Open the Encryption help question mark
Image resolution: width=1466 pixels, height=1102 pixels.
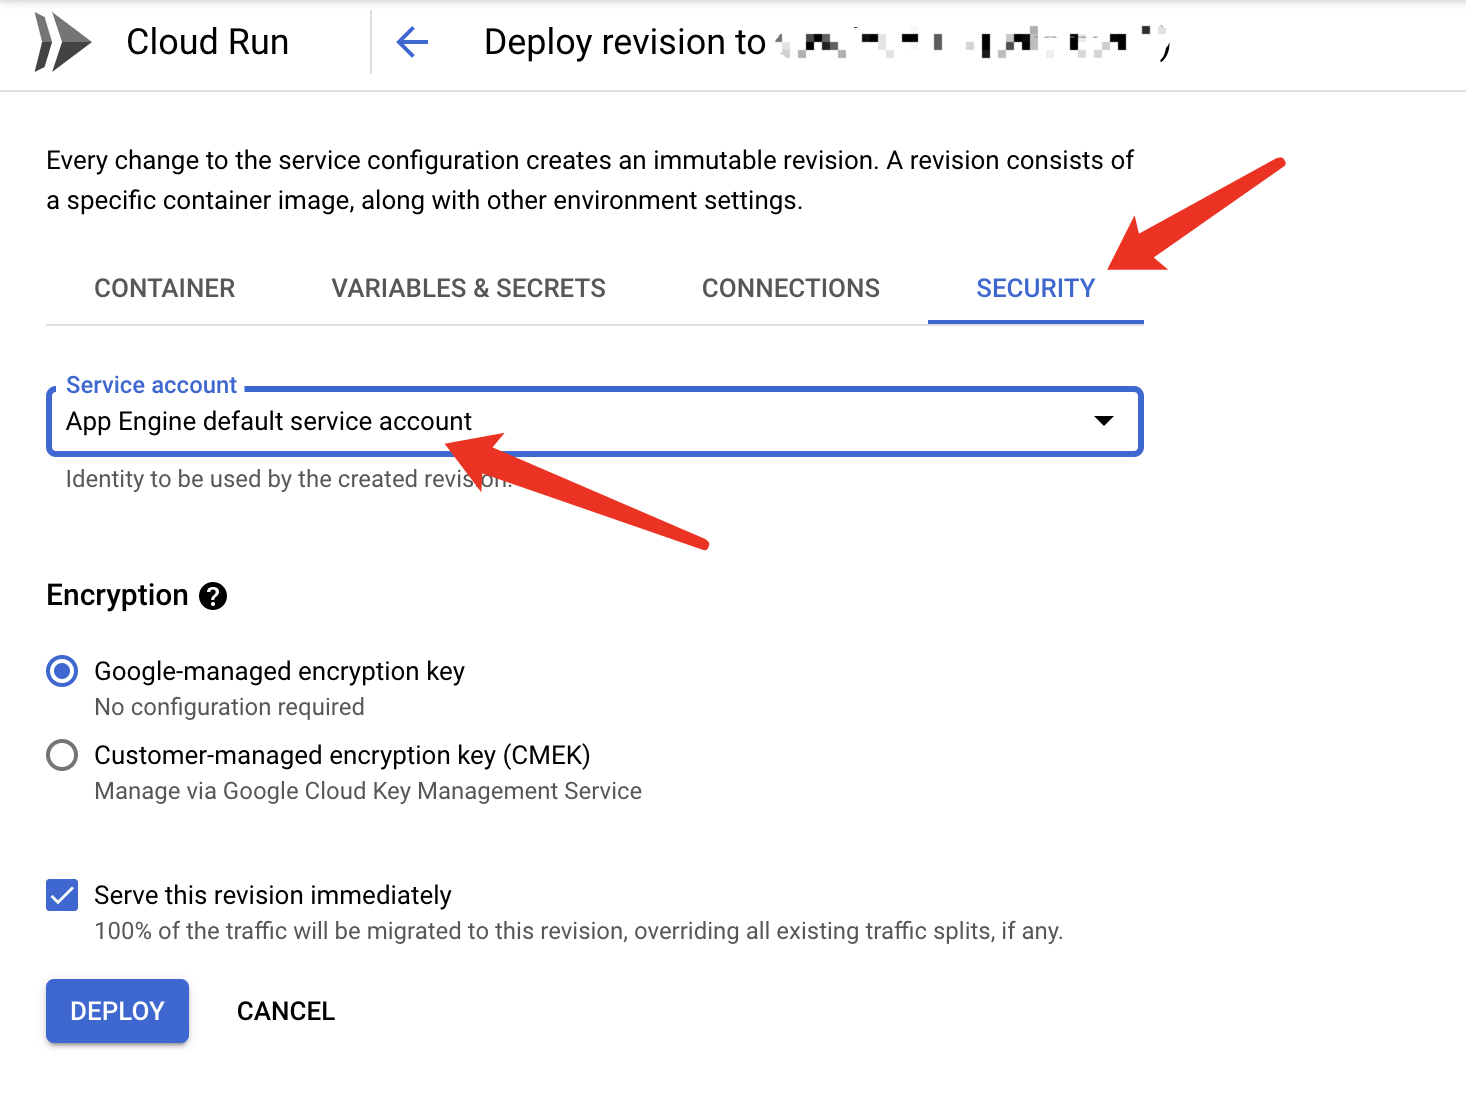tap(213, 596)
